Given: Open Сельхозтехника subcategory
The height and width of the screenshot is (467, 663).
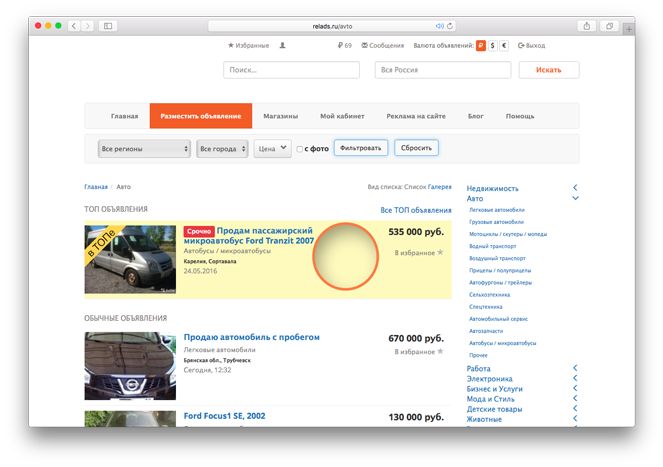Looking at the screenshot, I should click(x=489, y=295).
